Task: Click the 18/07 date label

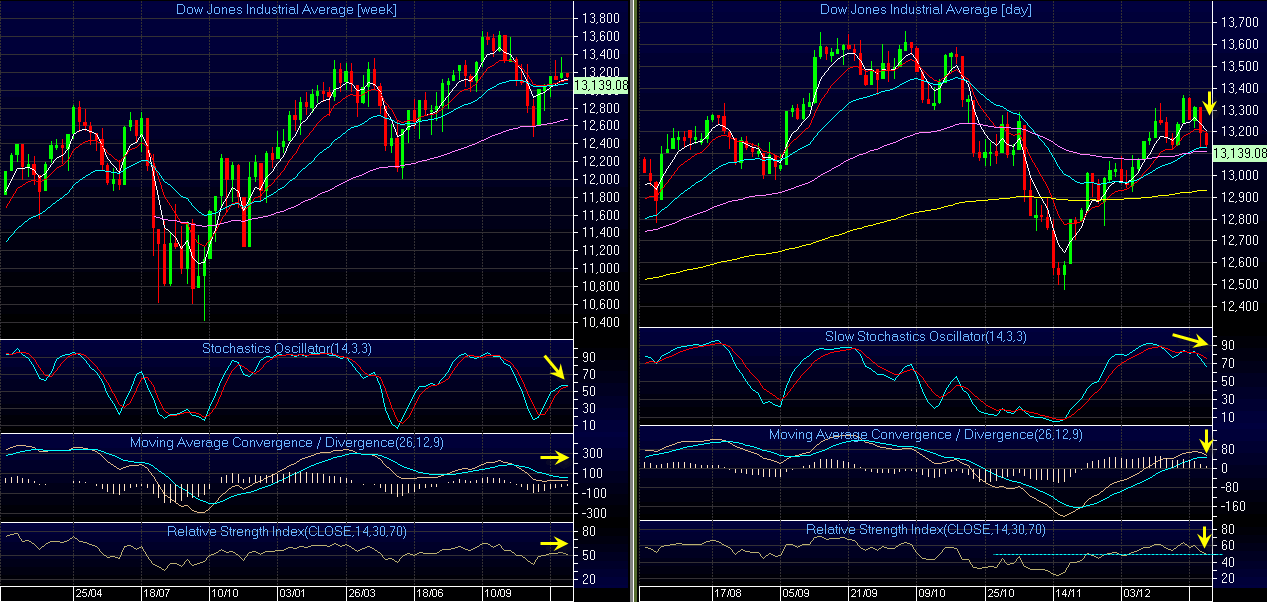Action: click(x=156, y=592)
